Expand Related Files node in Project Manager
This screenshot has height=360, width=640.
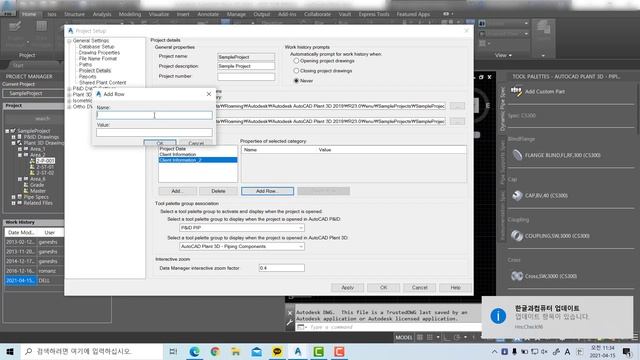(13, 203)
